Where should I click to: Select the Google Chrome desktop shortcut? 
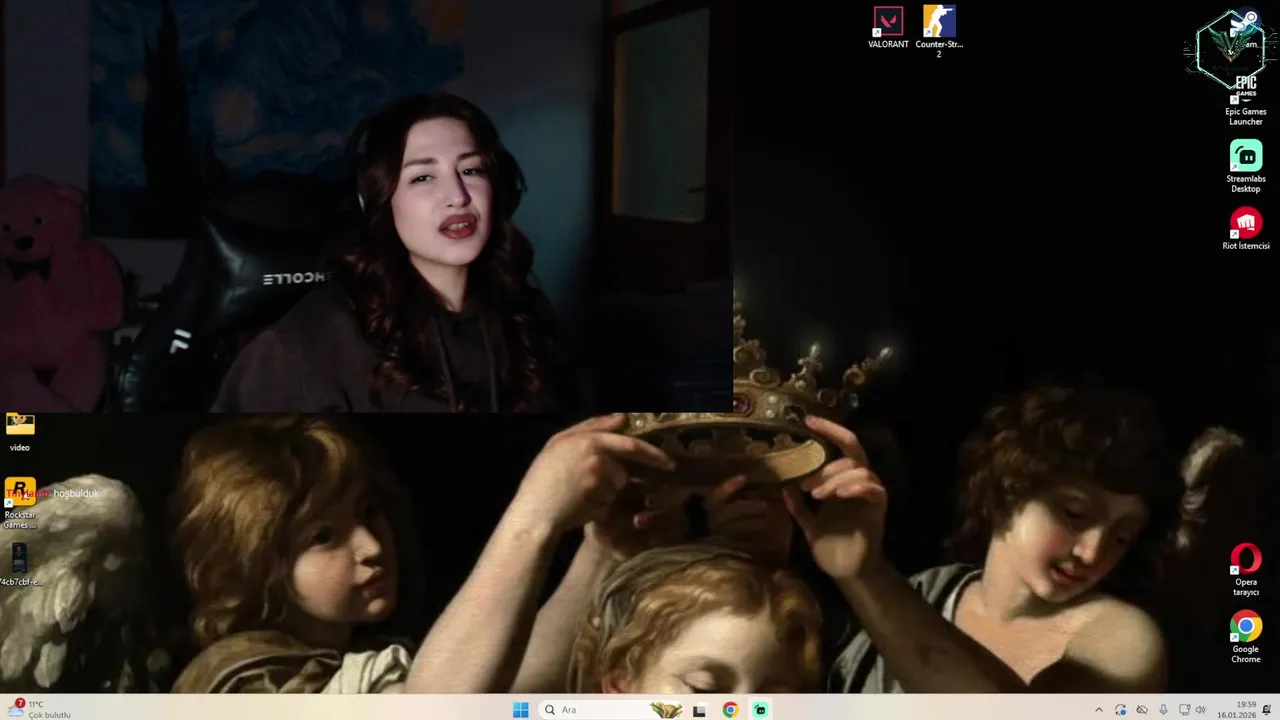click(1246, 637)
